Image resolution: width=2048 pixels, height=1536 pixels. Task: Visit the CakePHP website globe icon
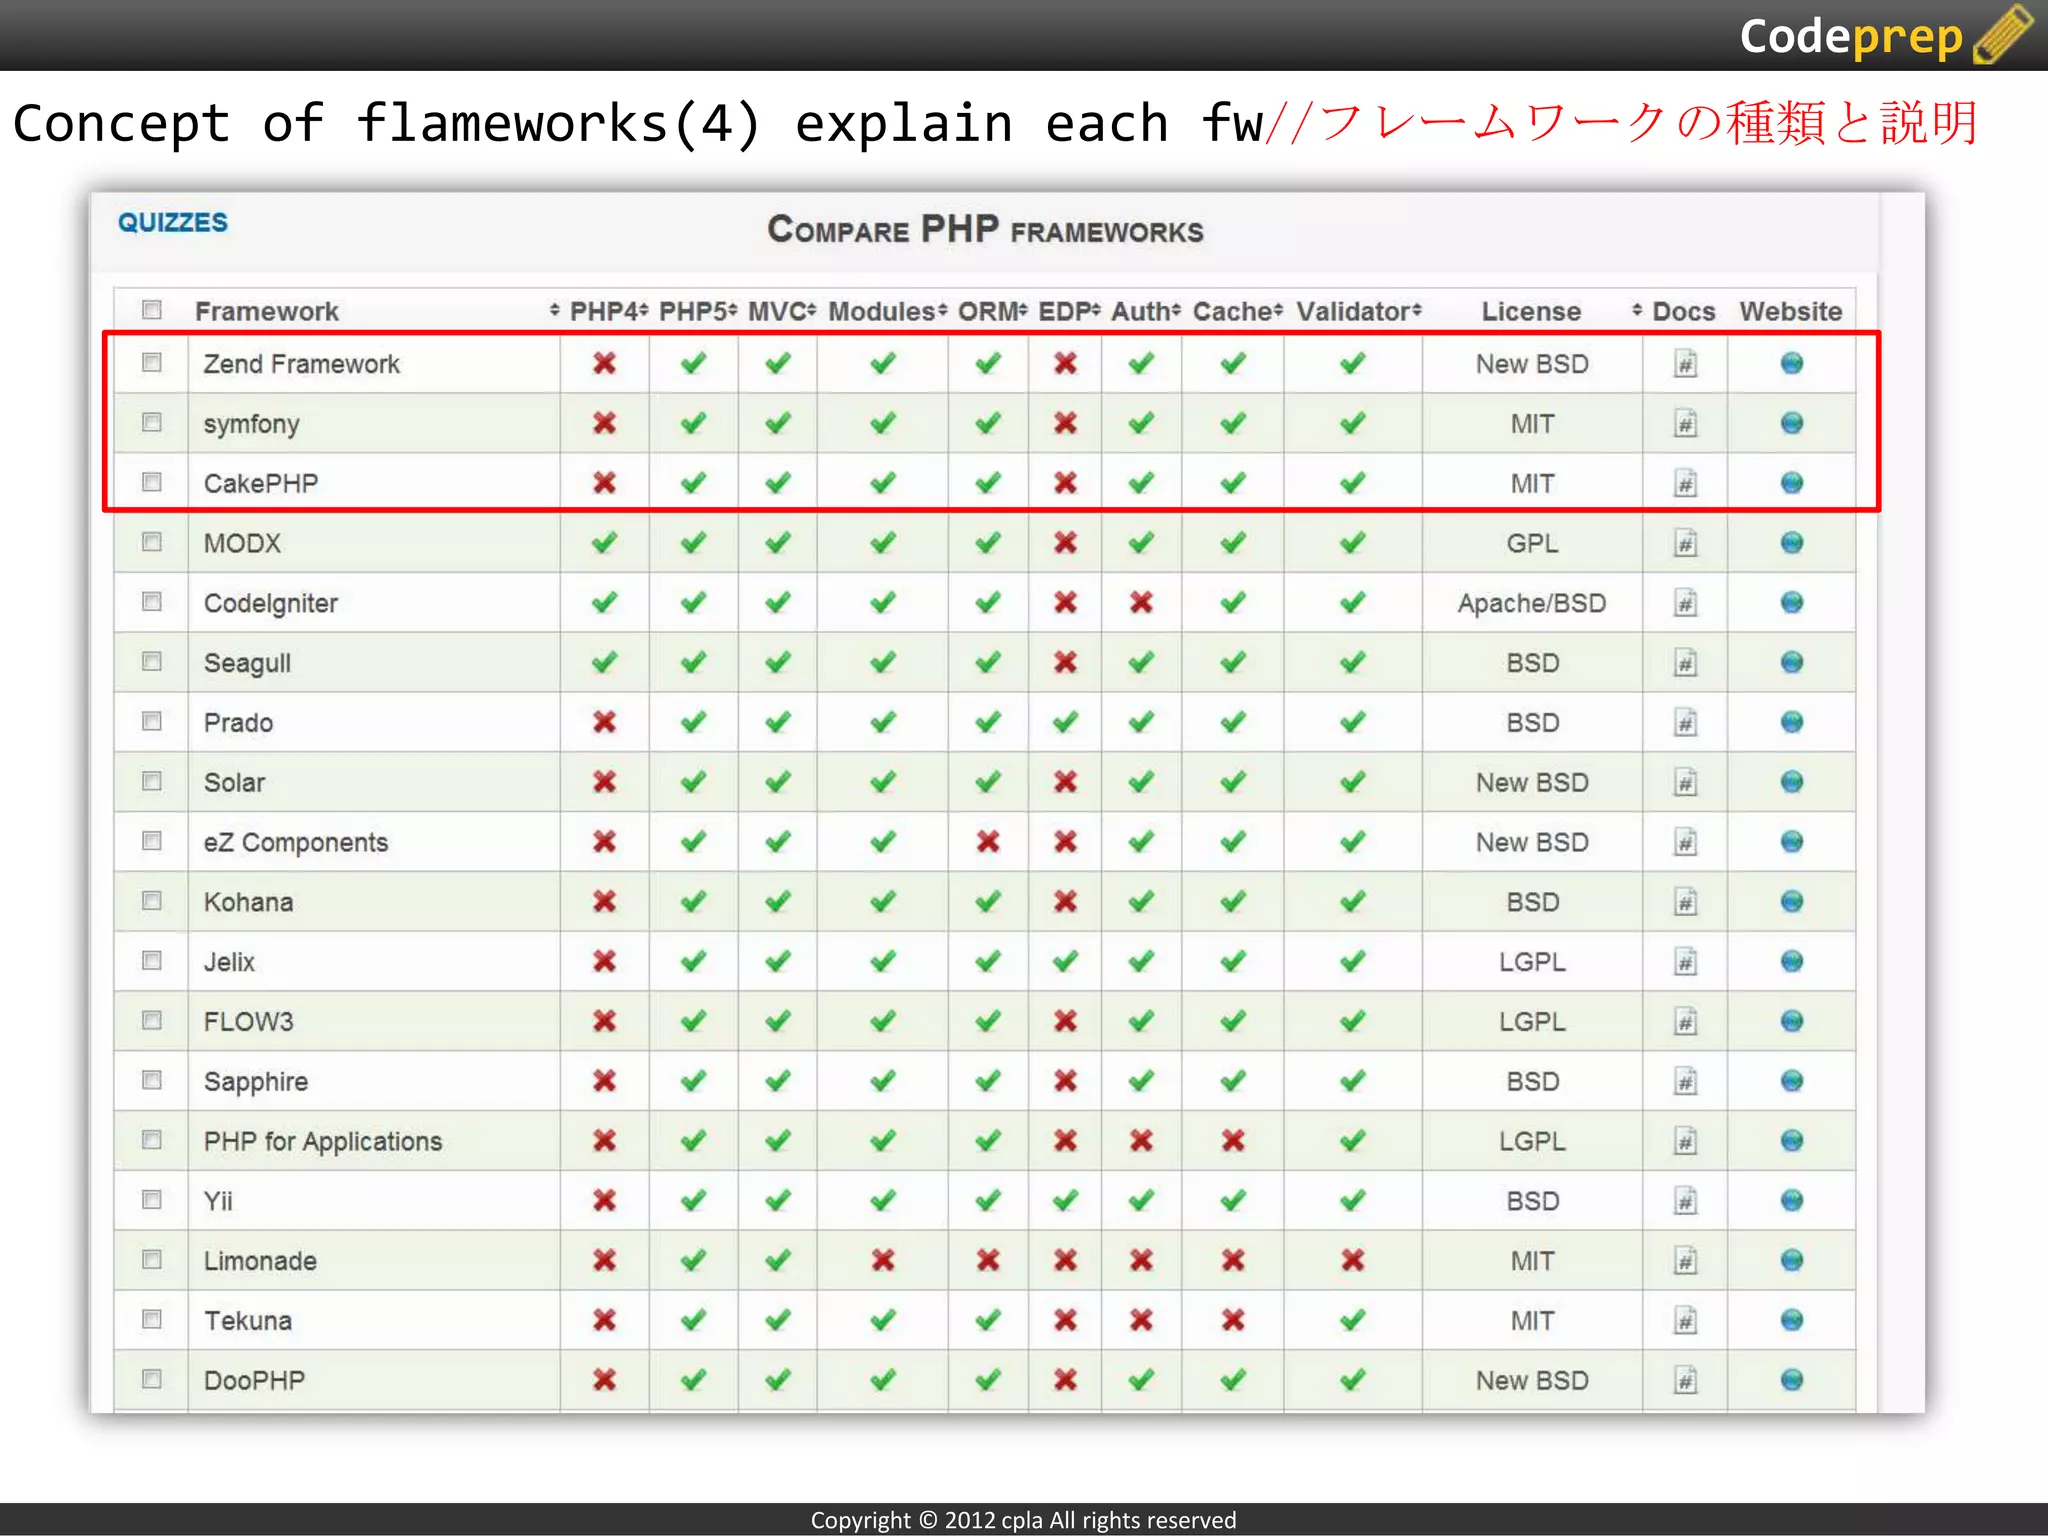pos(1791,483)
